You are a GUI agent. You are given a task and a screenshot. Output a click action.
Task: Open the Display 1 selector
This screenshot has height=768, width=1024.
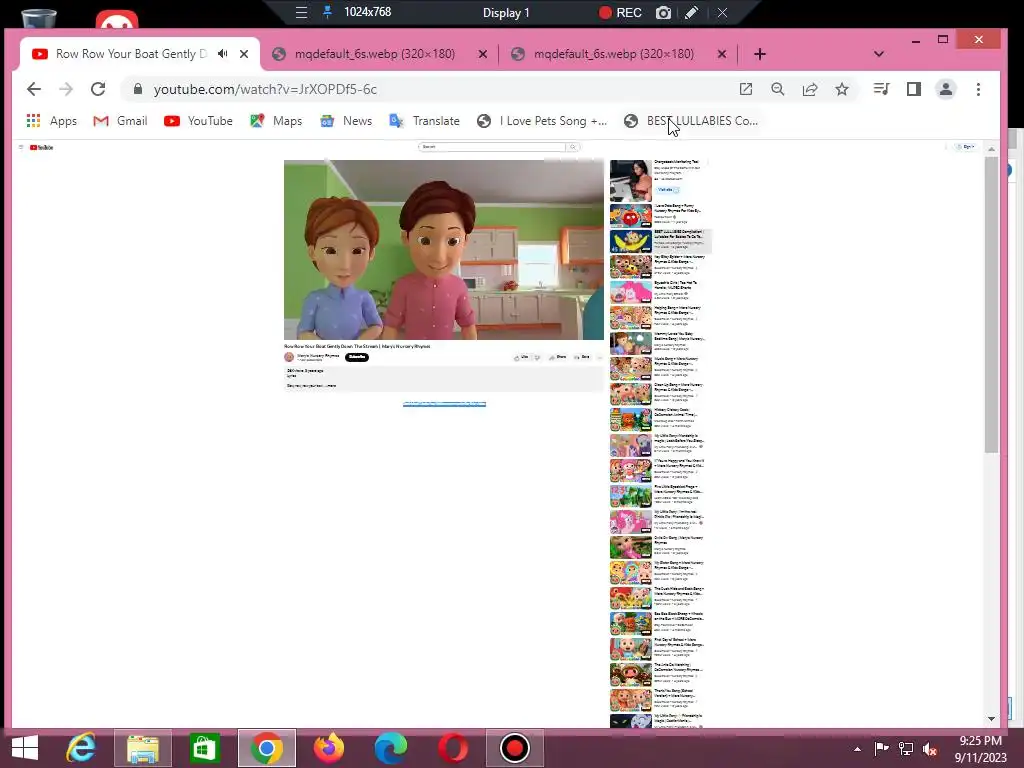coord(505,12)
